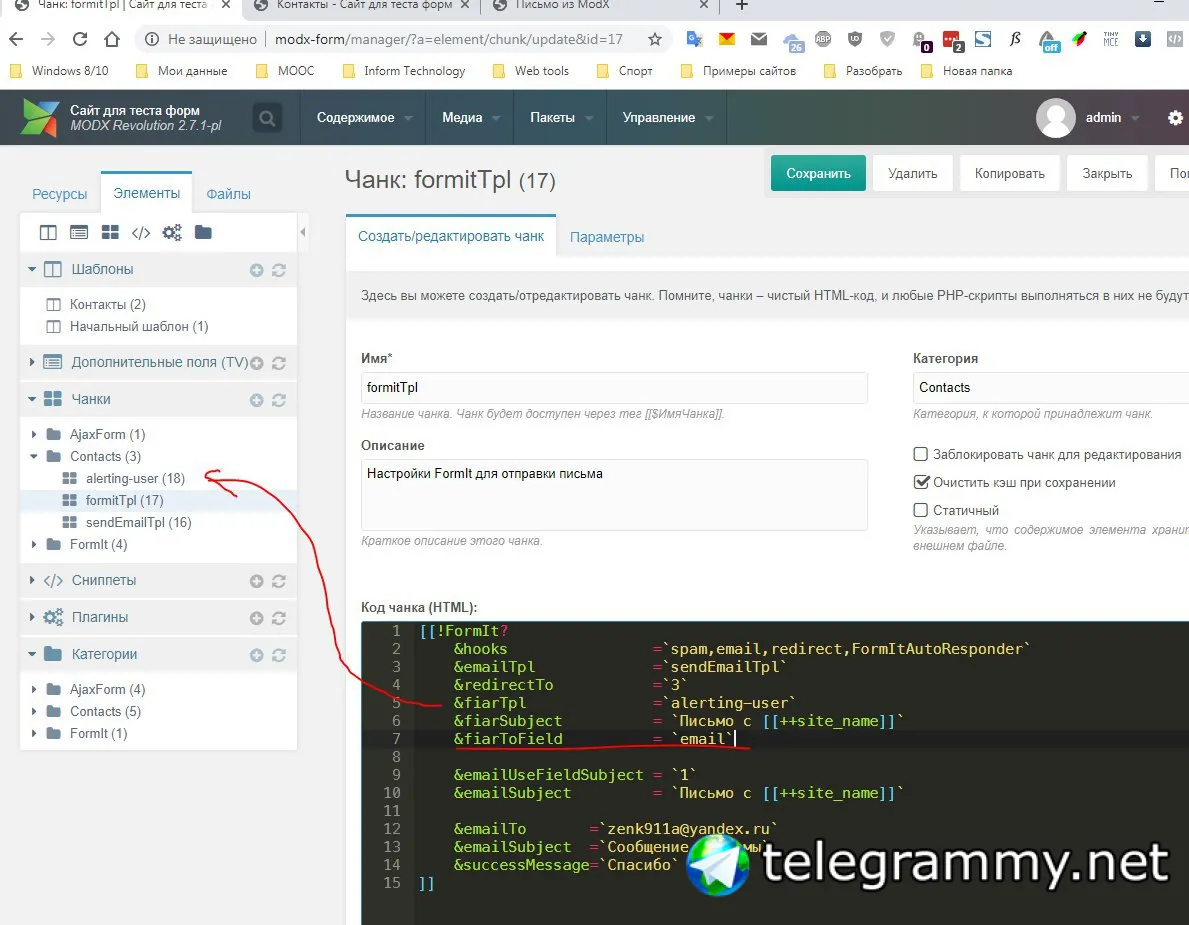The width and height of the screenshot is (1189, 925).
Task: Add a new template with Шаблоны plus icon
Action: tap(256, 270)
